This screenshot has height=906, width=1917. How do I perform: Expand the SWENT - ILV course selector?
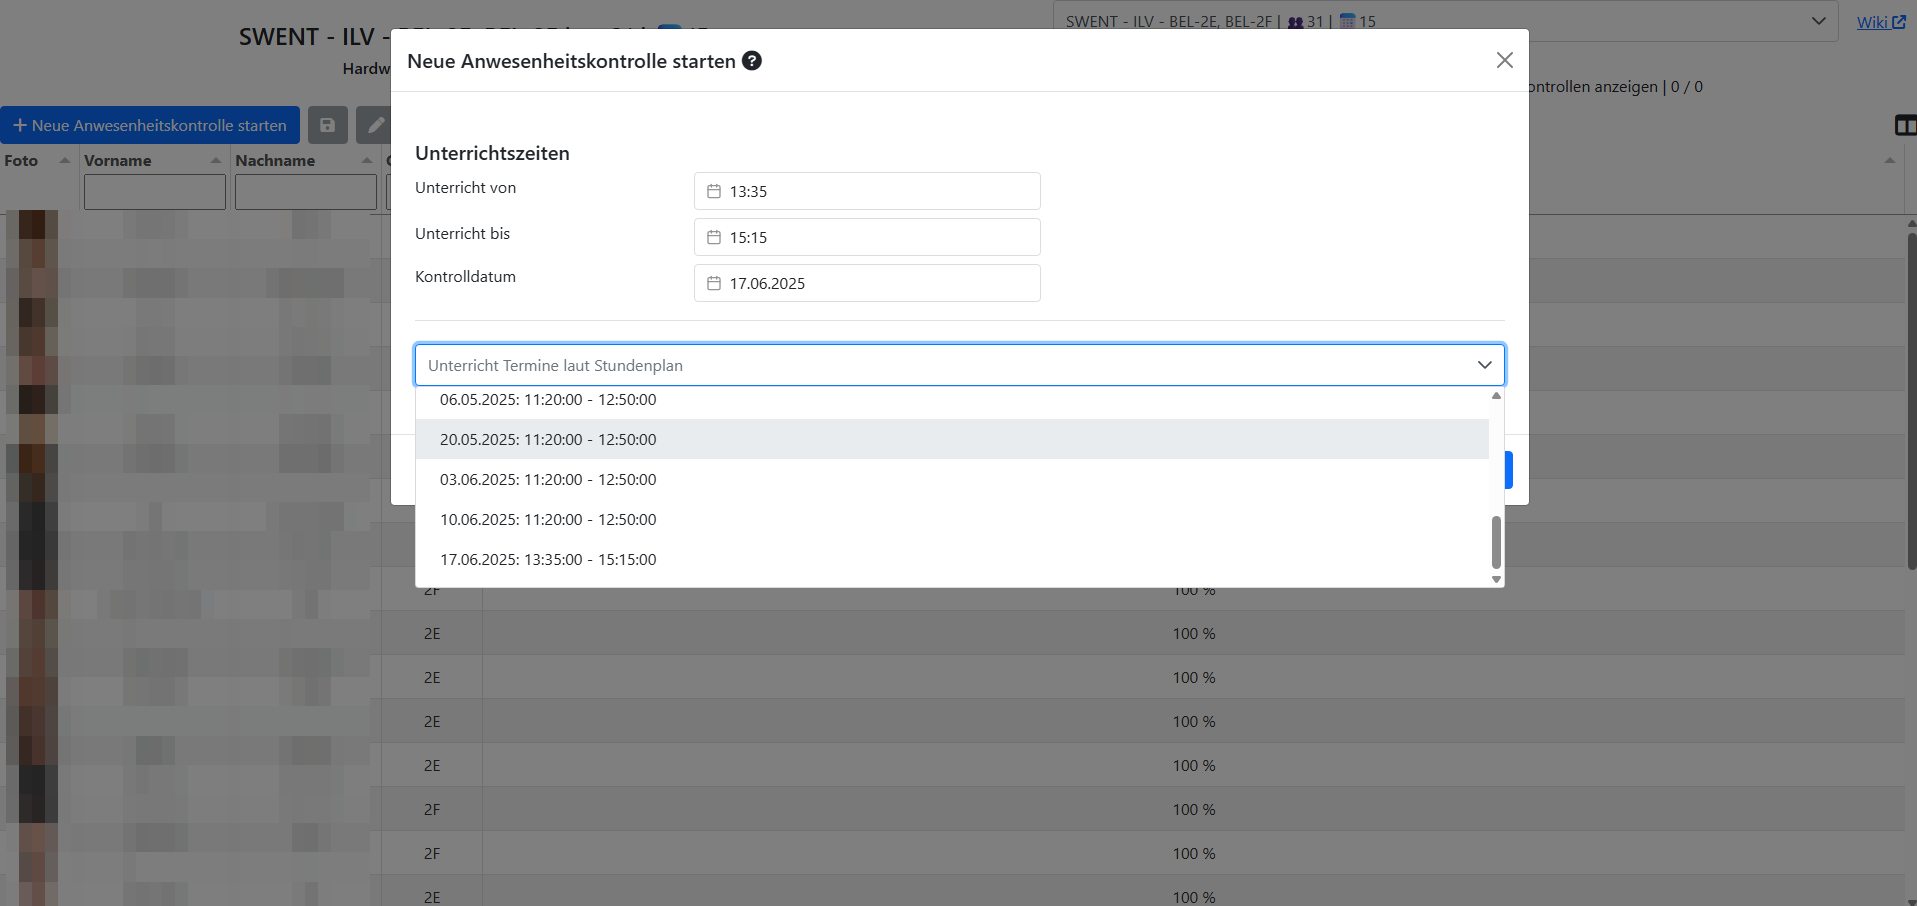click(x=1818, y=21)
